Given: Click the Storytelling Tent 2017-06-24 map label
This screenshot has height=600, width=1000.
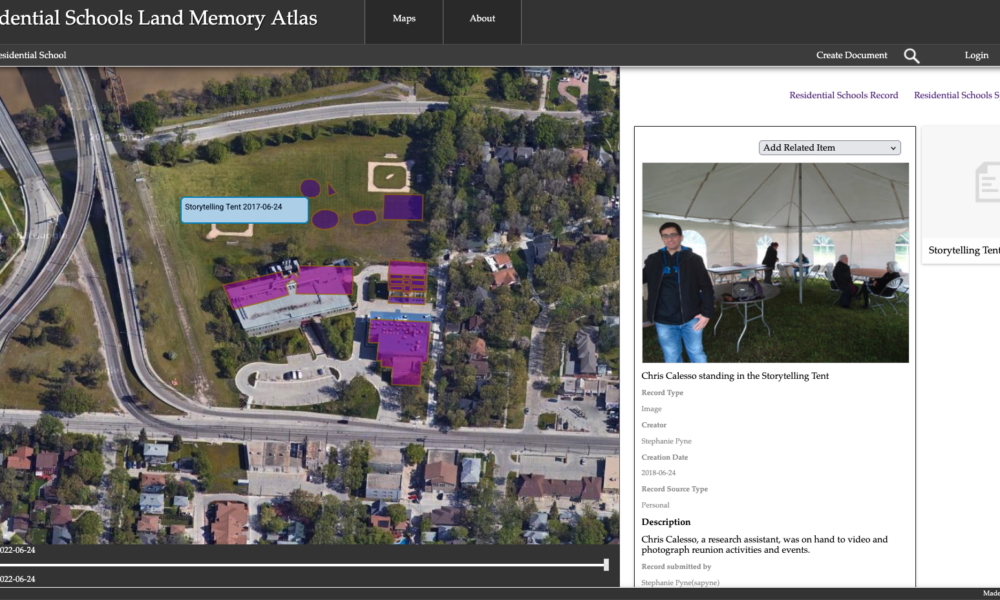Looking at the screenshot, I should (x=244, y=210).
